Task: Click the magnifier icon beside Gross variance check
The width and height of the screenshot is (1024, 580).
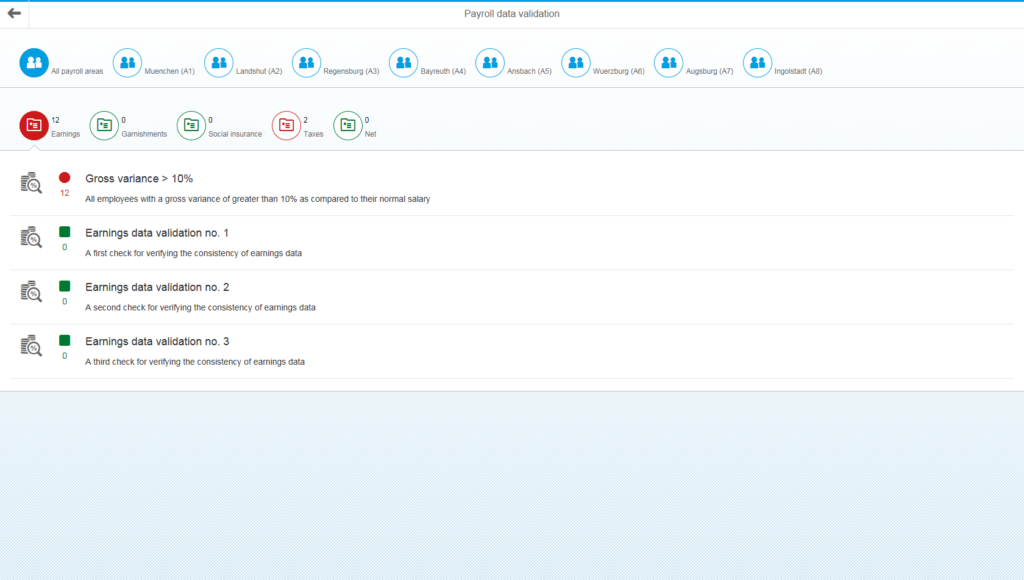Action: coord(31,182)
